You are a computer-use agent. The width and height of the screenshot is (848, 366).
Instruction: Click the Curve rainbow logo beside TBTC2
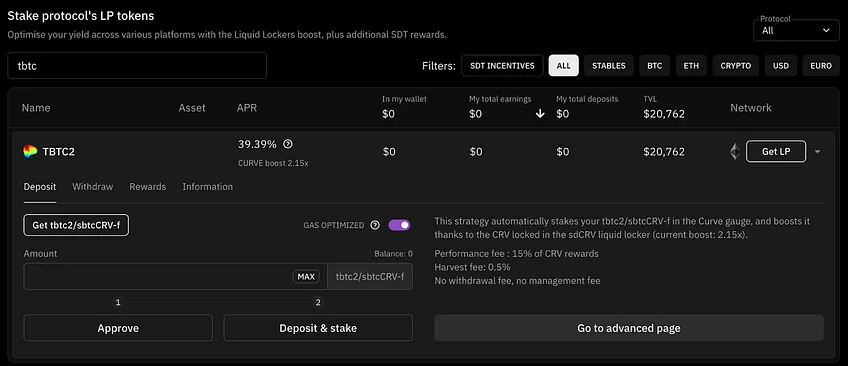pyautogui.click(x=30, y=151)
